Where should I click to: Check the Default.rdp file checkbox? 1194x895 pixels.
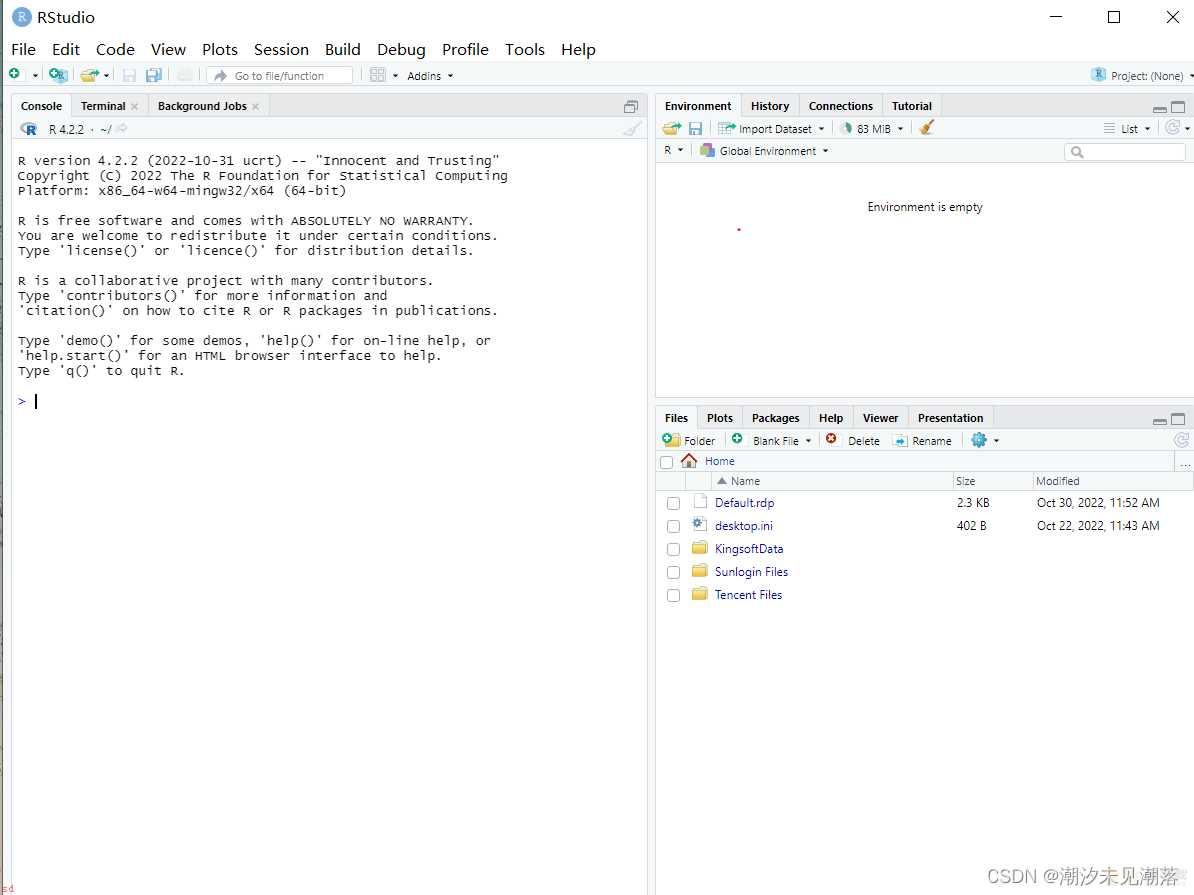(x=673, y=503)
